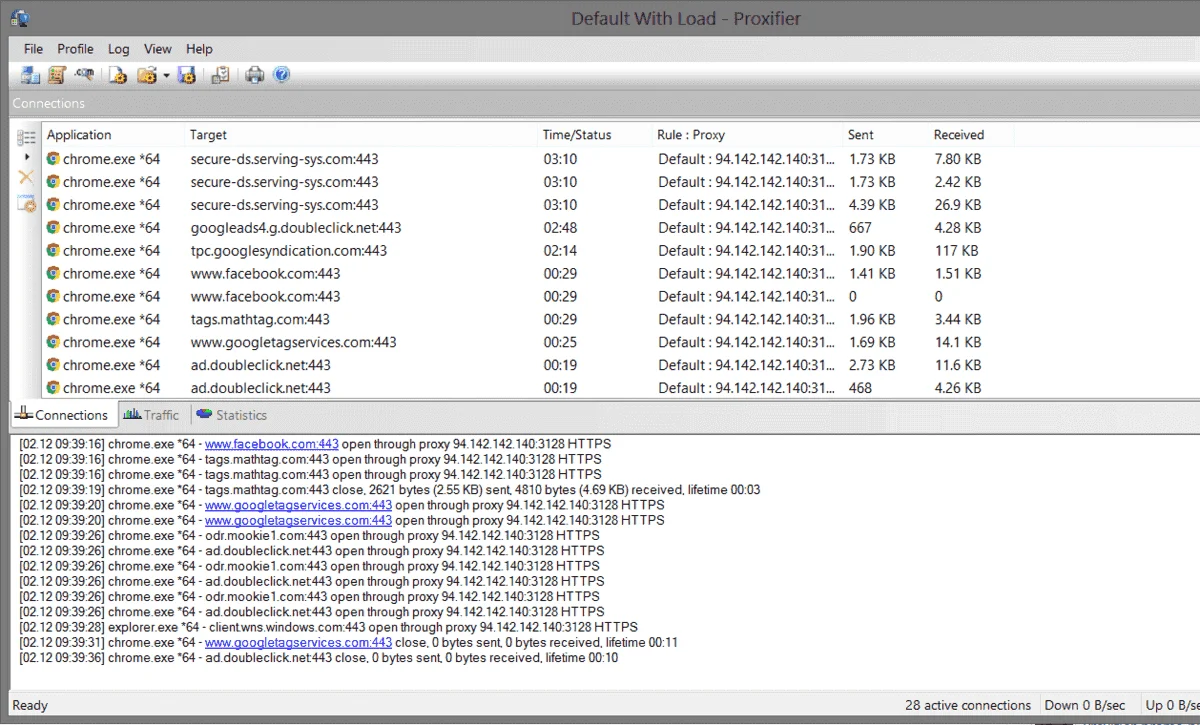Screen dimensions: 1200x725
Task: Select the tpc.googlesyndication.com:443 target cell
Action: click(289, 251)
